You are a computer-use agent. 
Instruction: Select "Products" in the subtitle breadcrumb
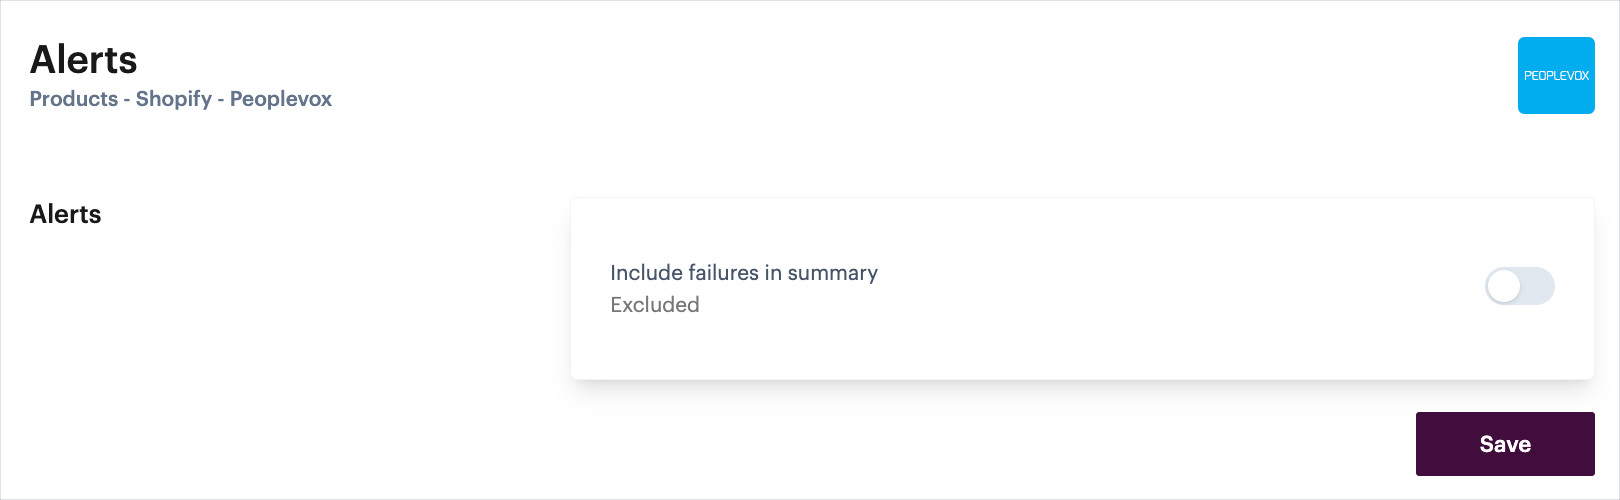[74, 99]
